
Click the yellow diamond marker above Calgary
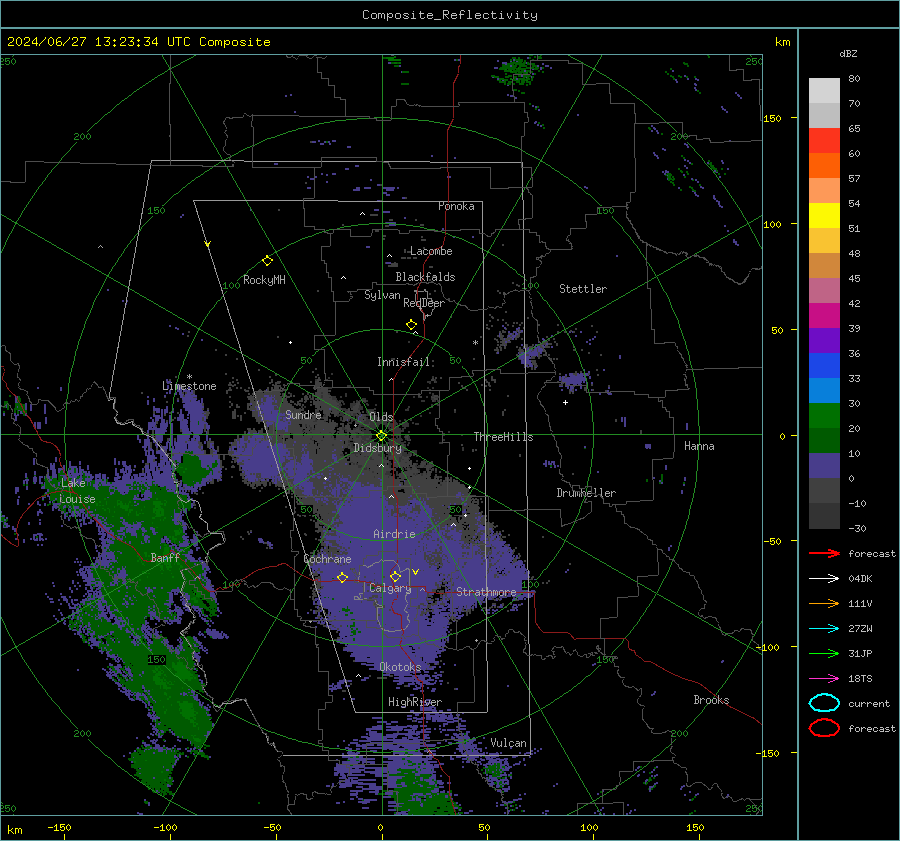(395, 576)
